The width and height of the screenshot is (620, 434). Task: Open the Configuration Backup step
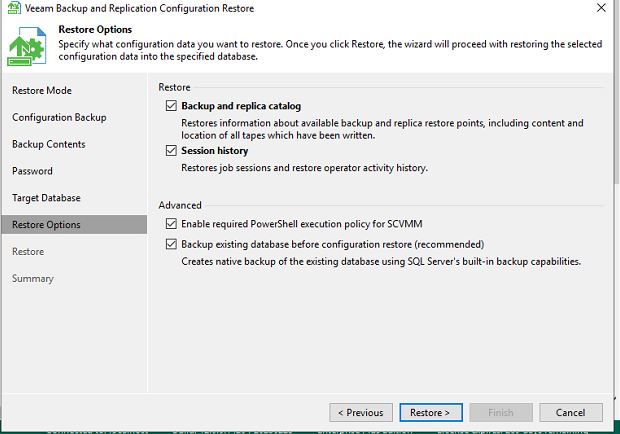[59, 118]
